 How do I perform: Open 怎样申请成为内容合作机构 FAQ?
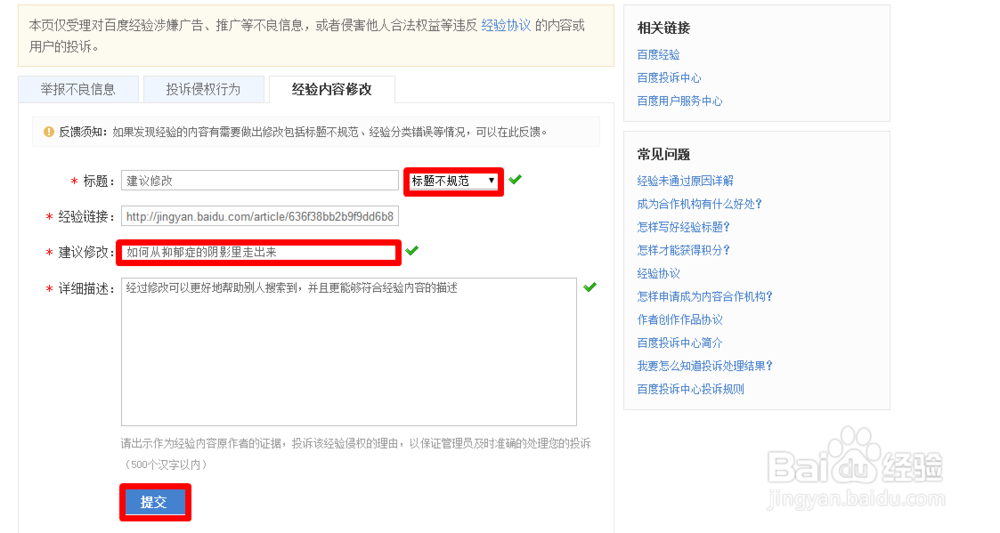705,296
